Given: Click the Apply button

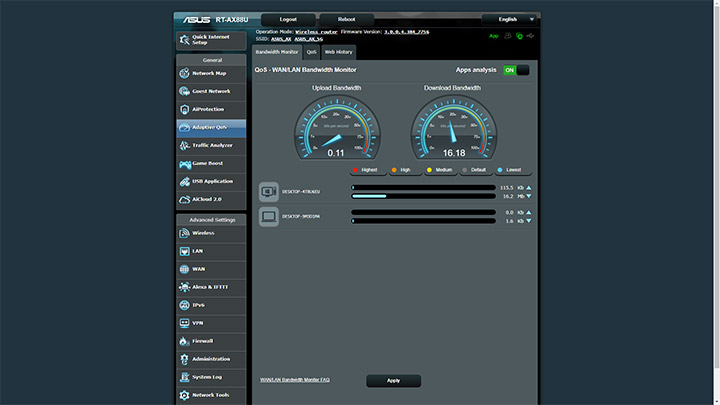Looking at the screenshot, I should tap(394, 381).
